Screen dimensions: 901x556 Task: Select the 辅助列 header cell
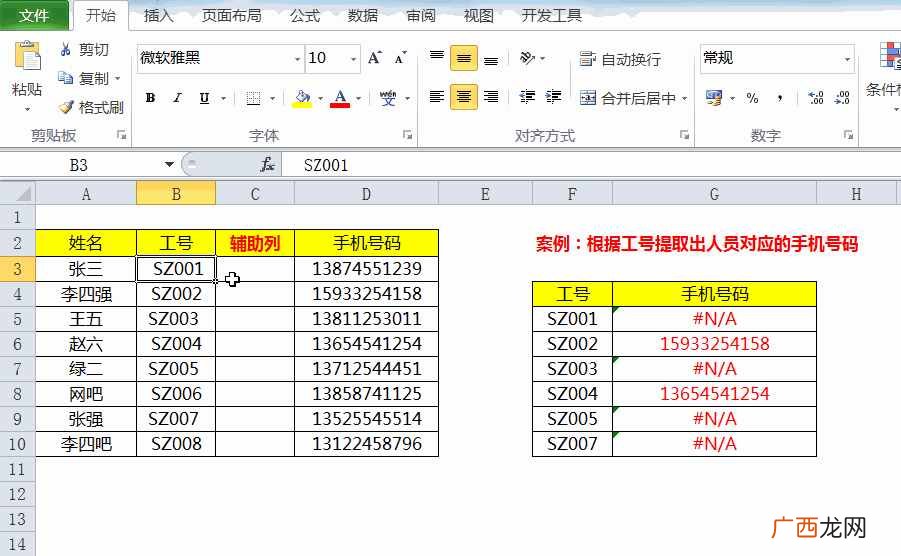pyautogui.click(x=255, y=244)
